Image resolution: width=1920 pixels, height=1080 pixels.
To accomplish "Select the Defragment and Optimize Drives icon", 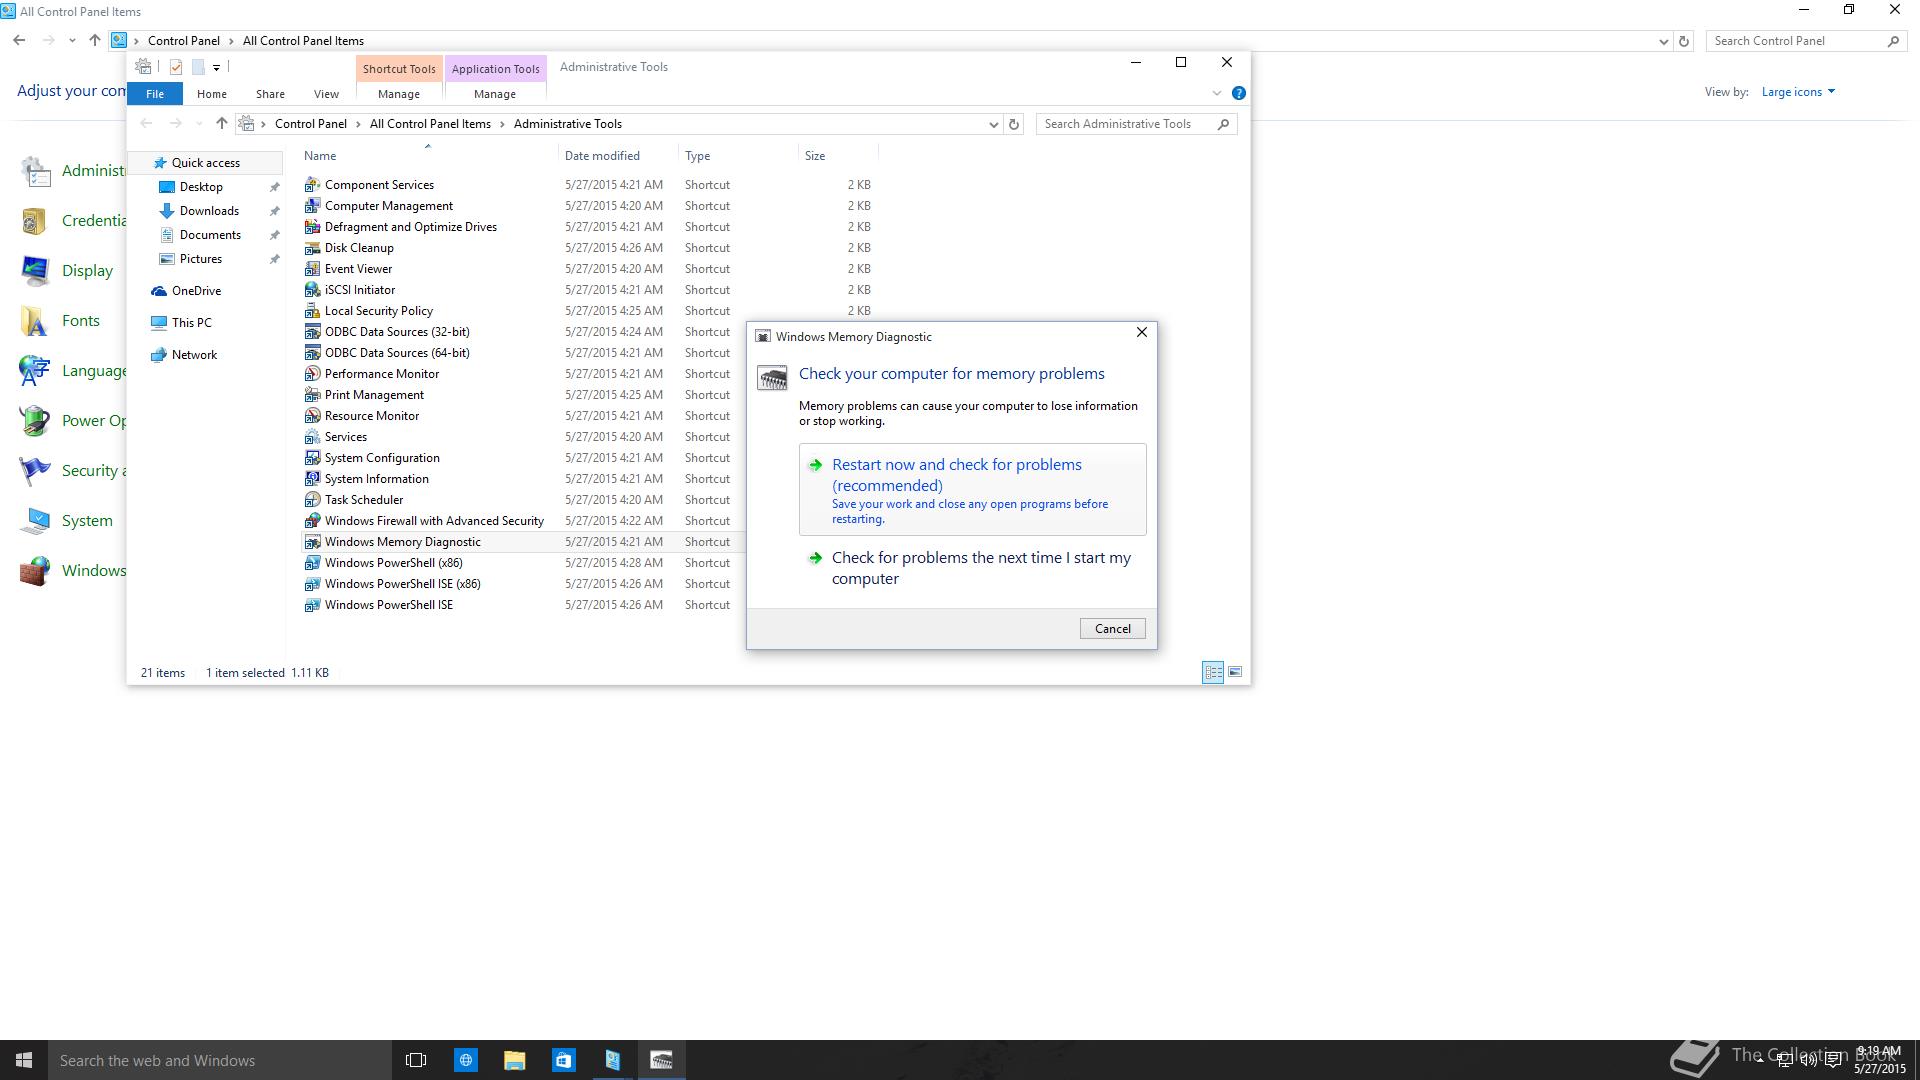I will [312, 227].
